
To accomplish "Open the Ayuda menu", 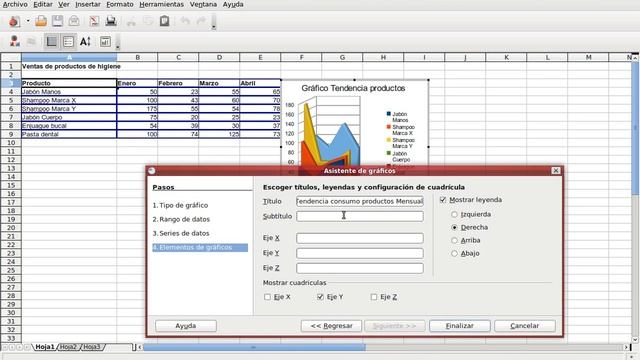I will point(233,4).
